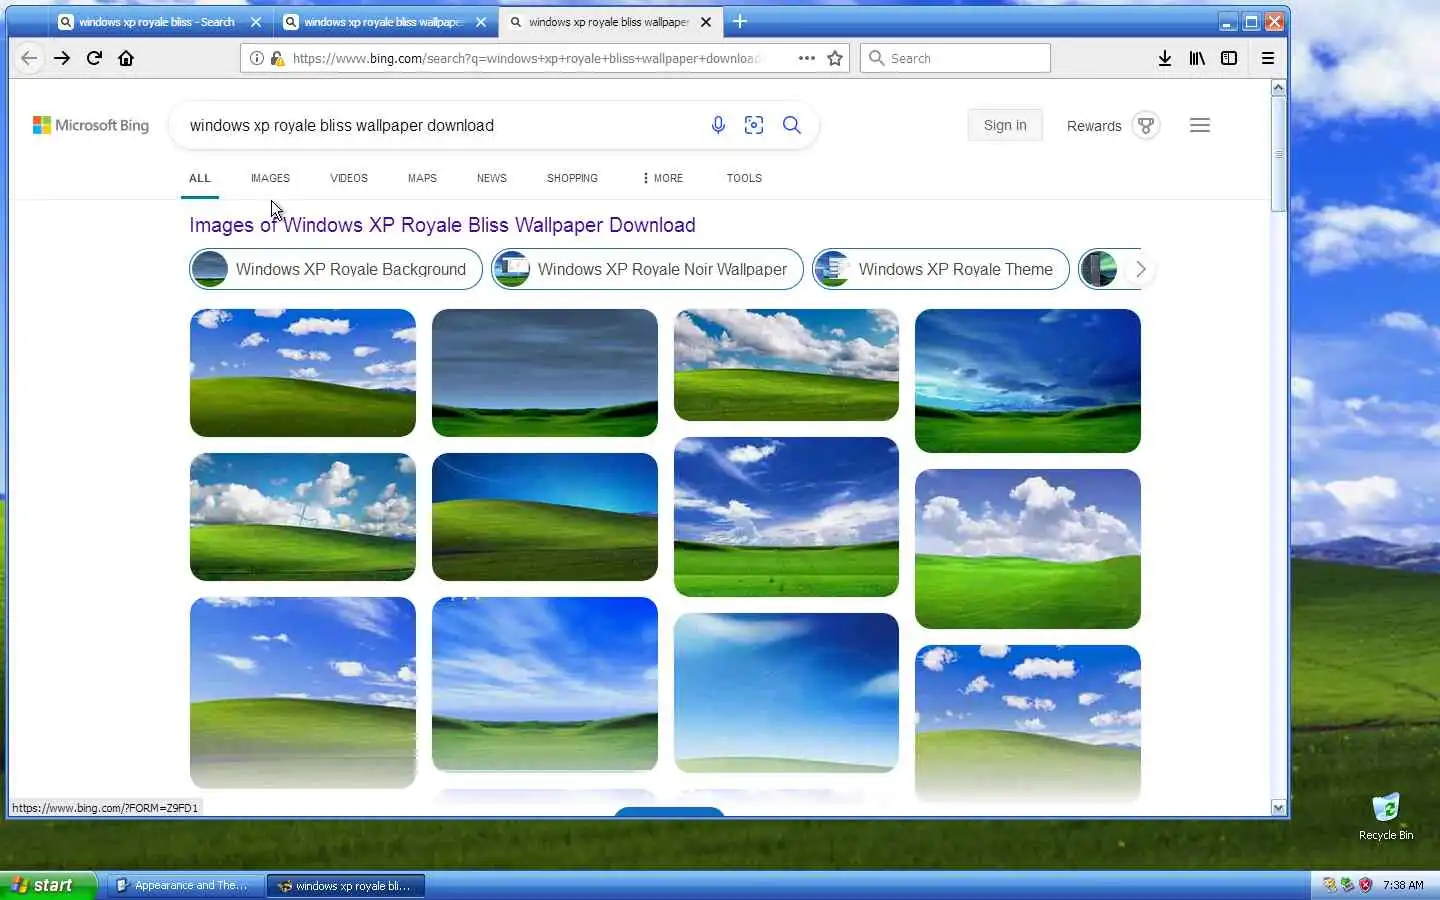Viewport: 1440px width, 900px height.
Task: Open the Rewards trophy icon
Action: (x=1146, y=125)
